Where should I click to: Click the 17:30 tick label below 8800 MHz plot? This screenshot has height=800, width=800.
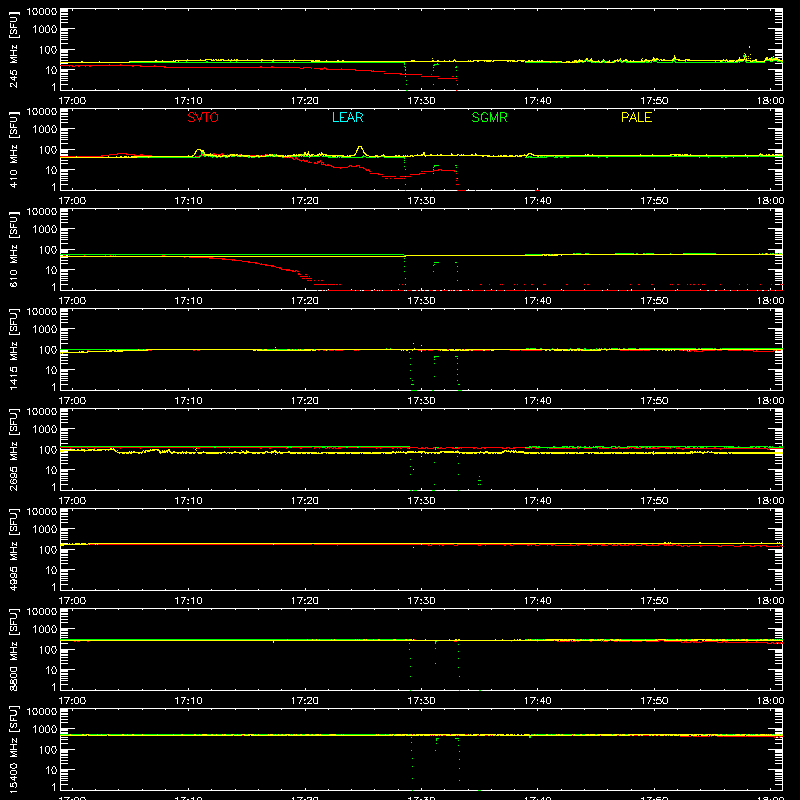click(421, 701)
